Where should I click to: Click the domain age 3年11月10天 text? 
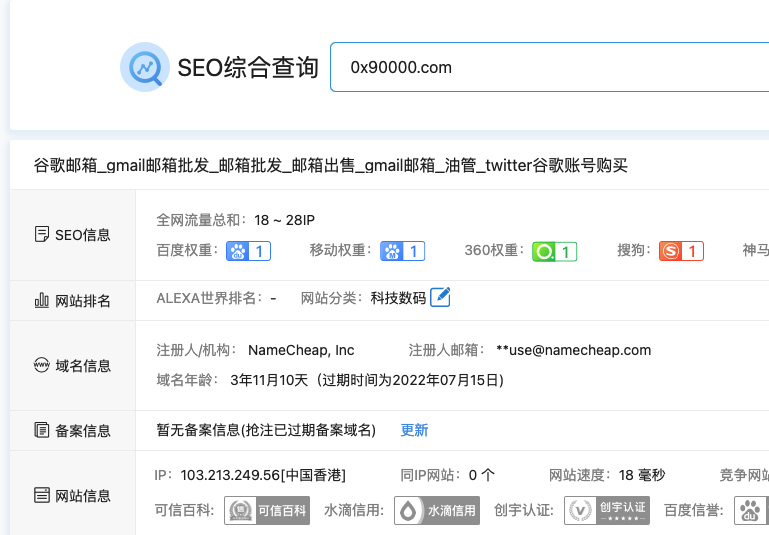tap(269, 380)
